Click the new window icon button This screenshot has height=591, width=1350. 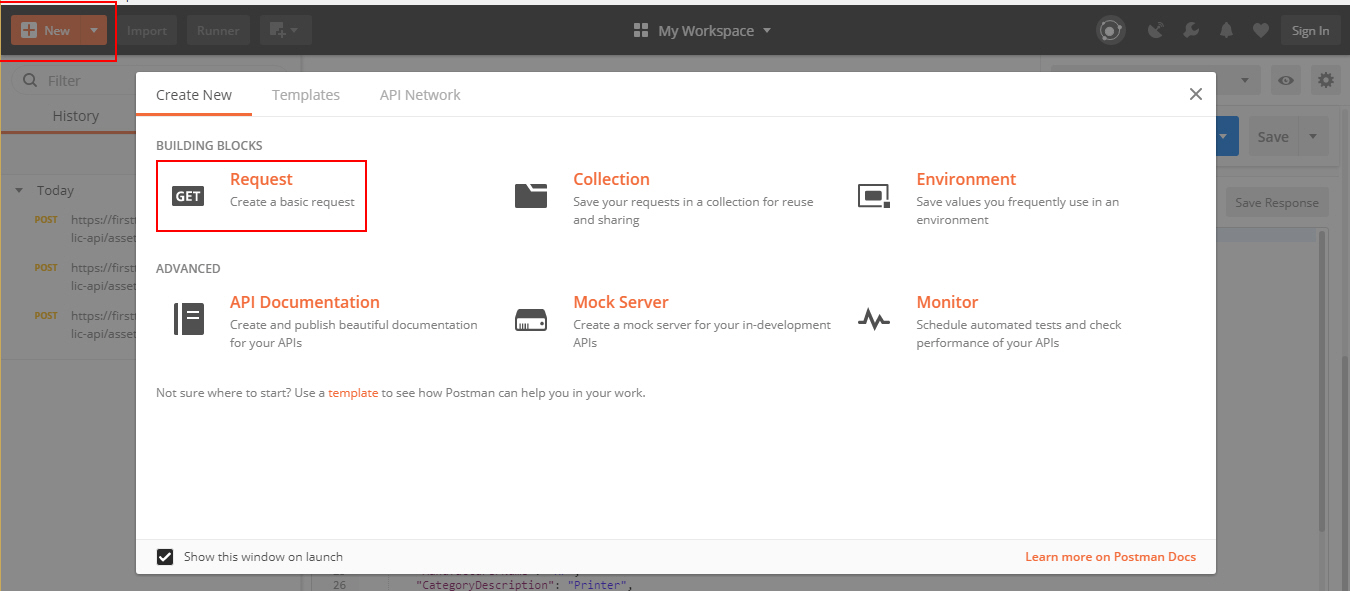(x=285, y=30)
